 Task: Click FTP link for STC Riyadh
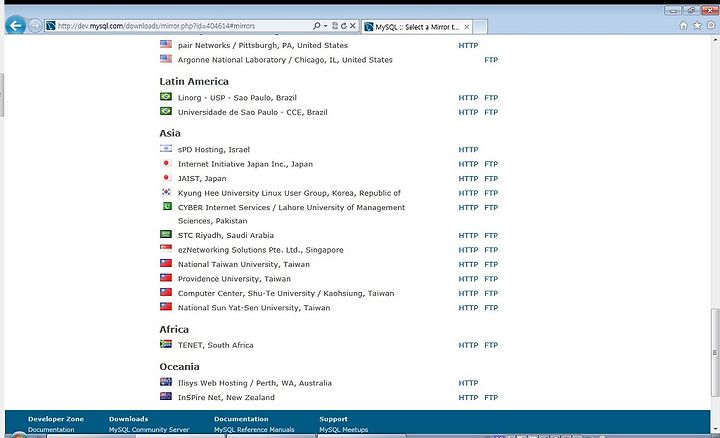491,236
